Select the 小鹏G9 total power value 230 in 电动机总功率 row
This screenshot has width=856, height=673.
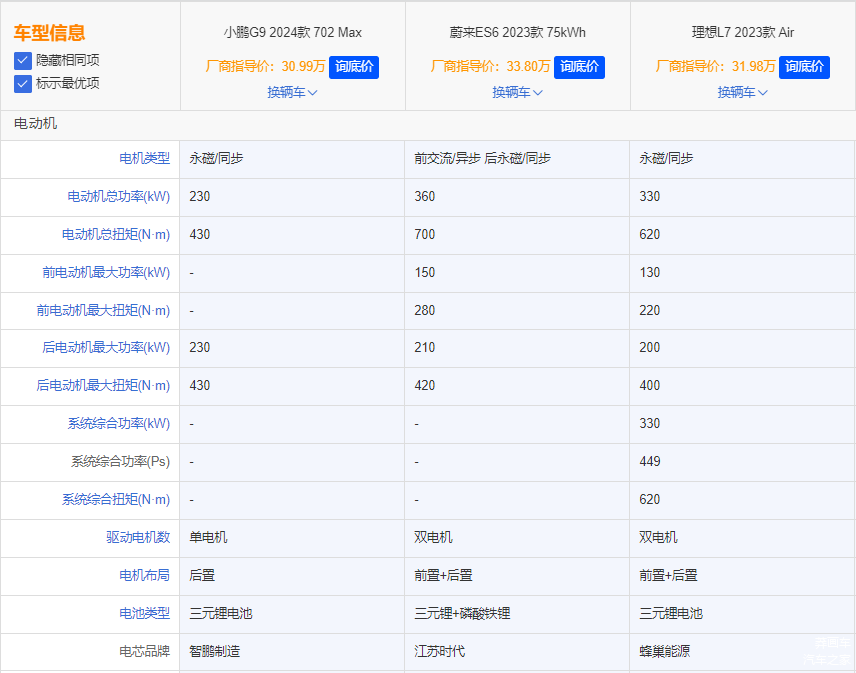pos(200,196)
